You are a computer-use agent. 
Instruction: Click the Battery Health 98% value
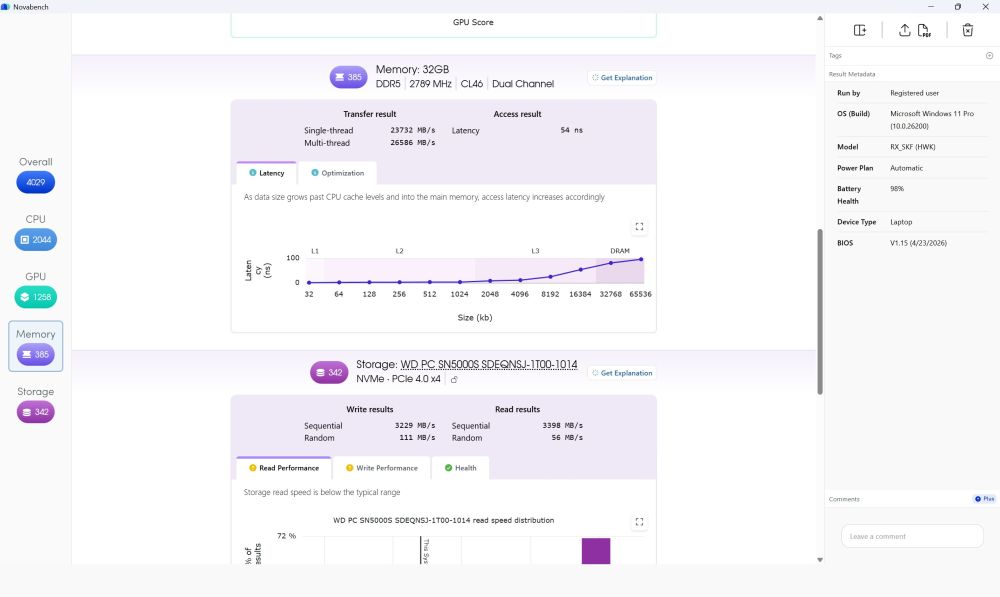pos(897,189)
